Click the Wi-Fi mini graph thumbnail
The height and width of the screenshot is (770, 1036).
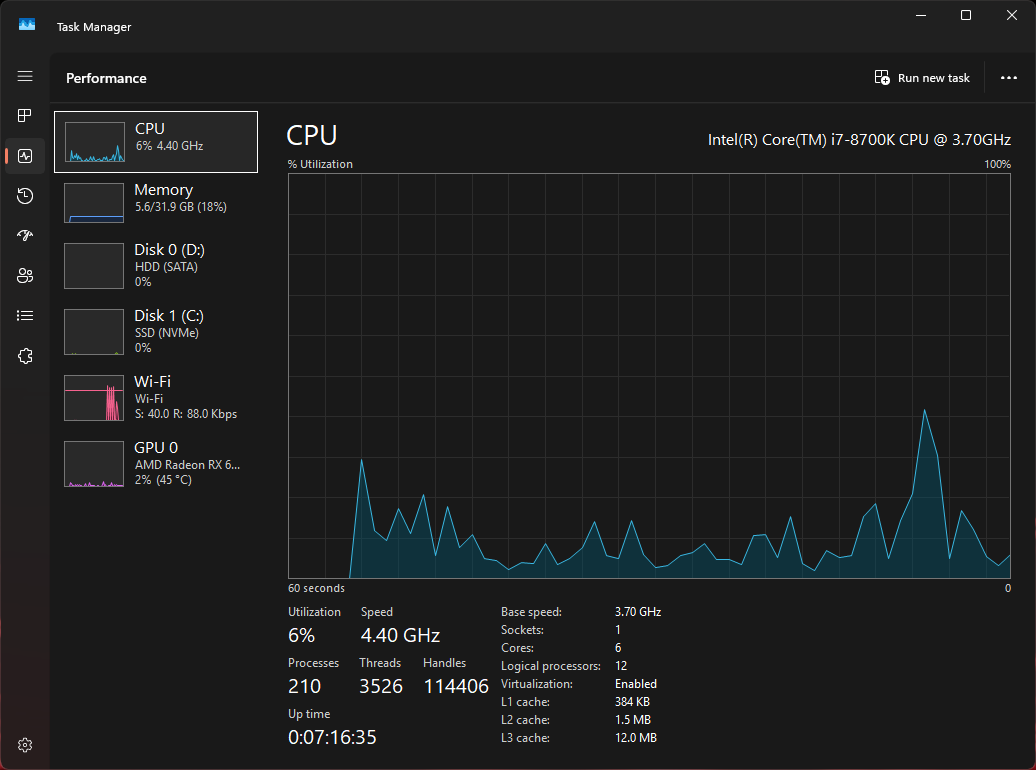94,398
